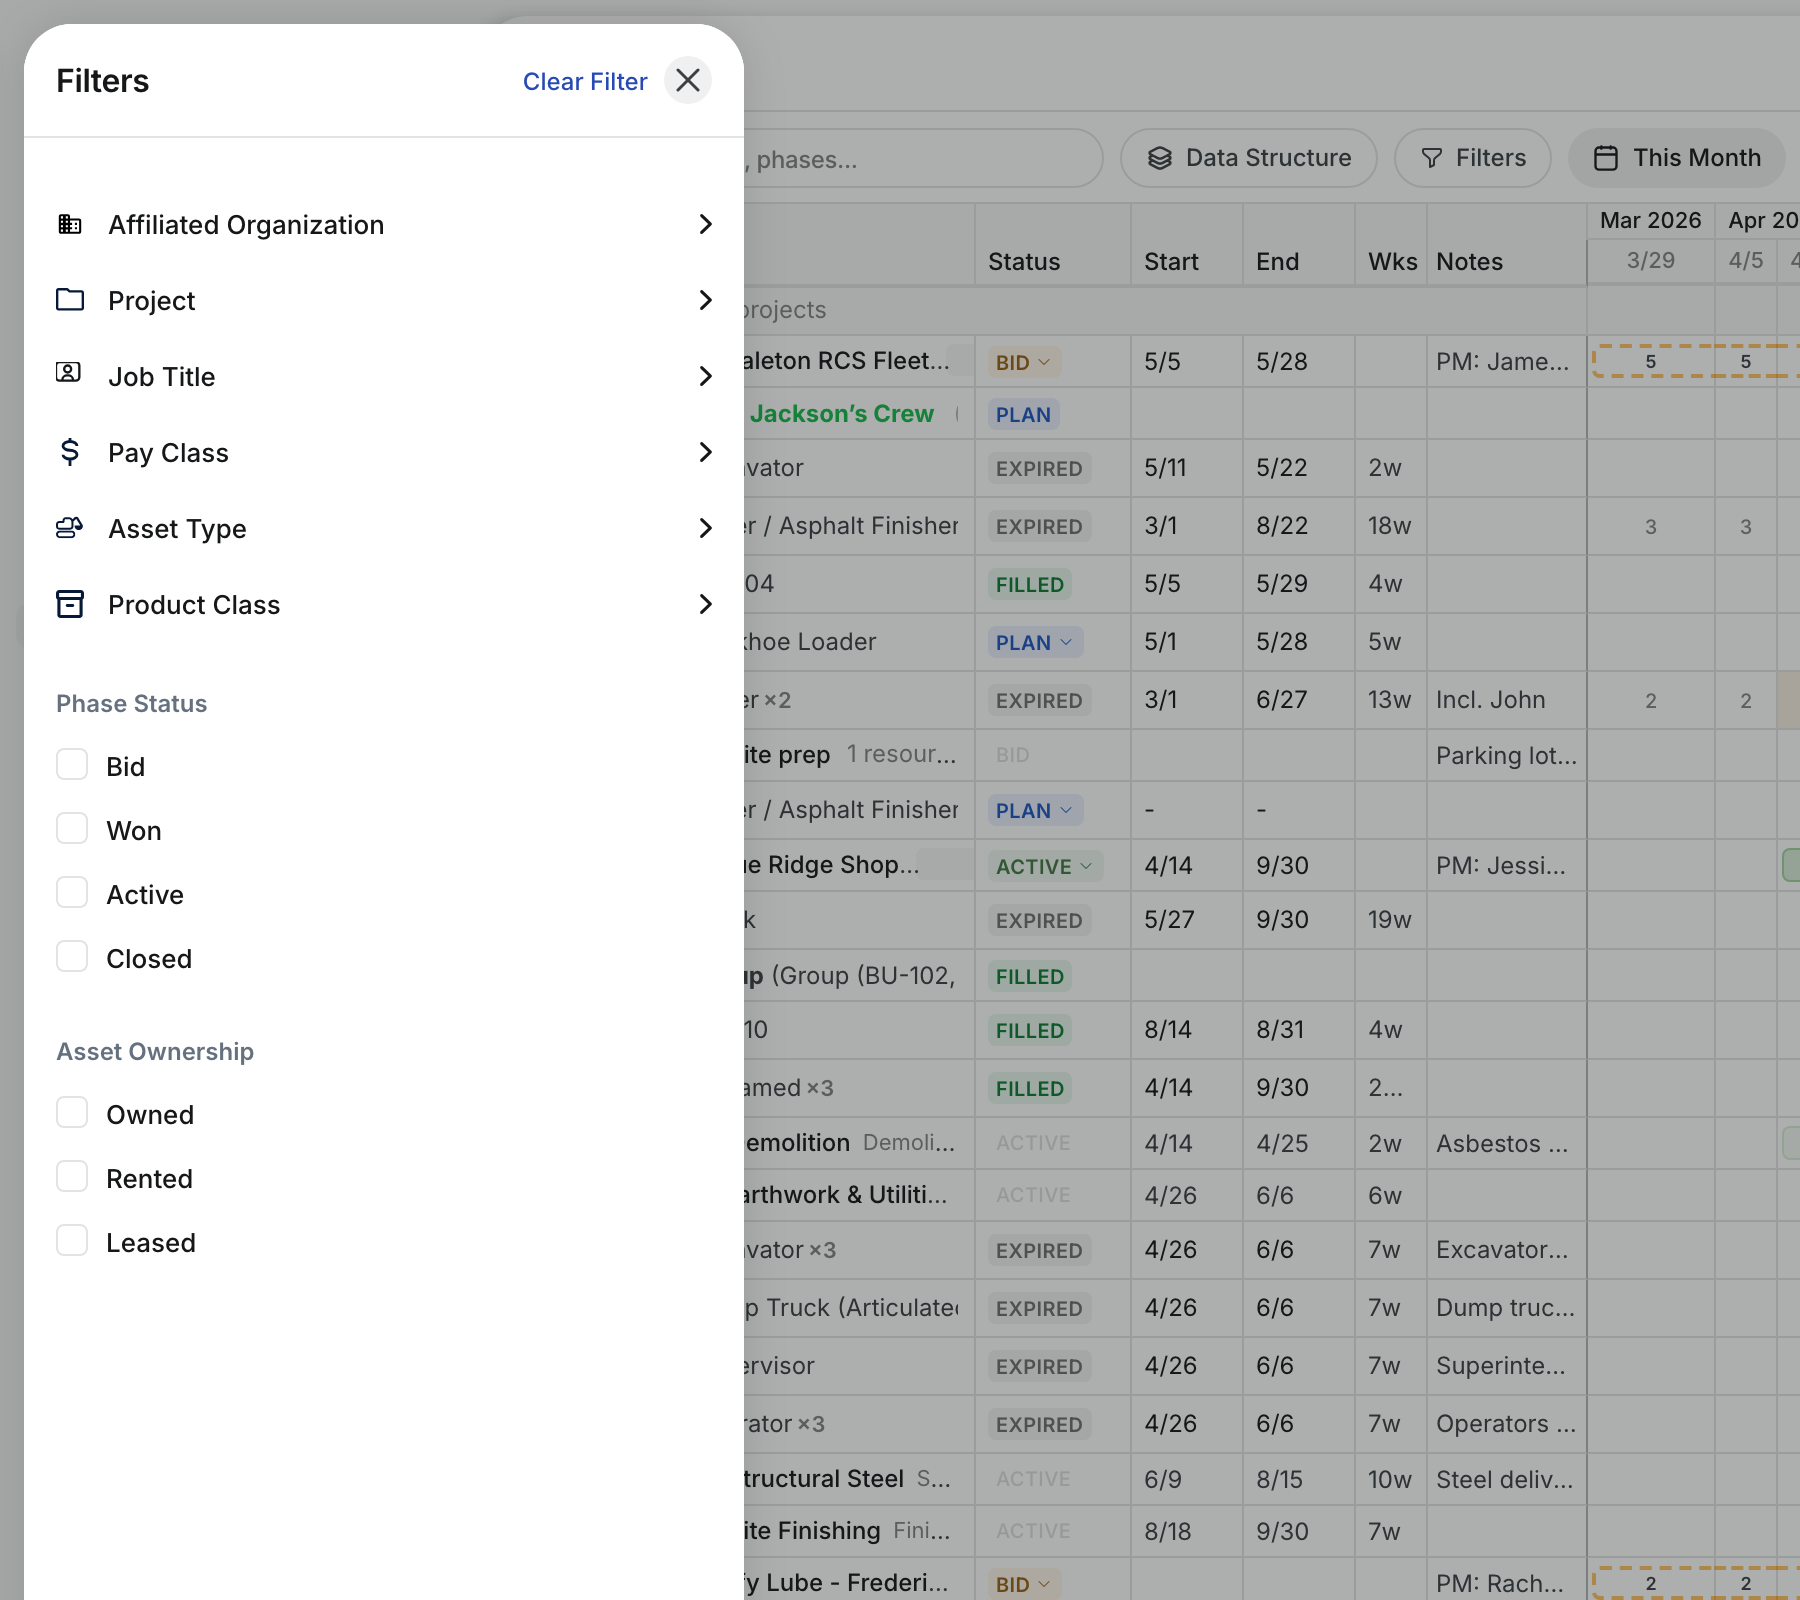Open the BID status dropdown for Fleet project
Viewport: 1800px width, 1600px height.
click(1024, 362)
